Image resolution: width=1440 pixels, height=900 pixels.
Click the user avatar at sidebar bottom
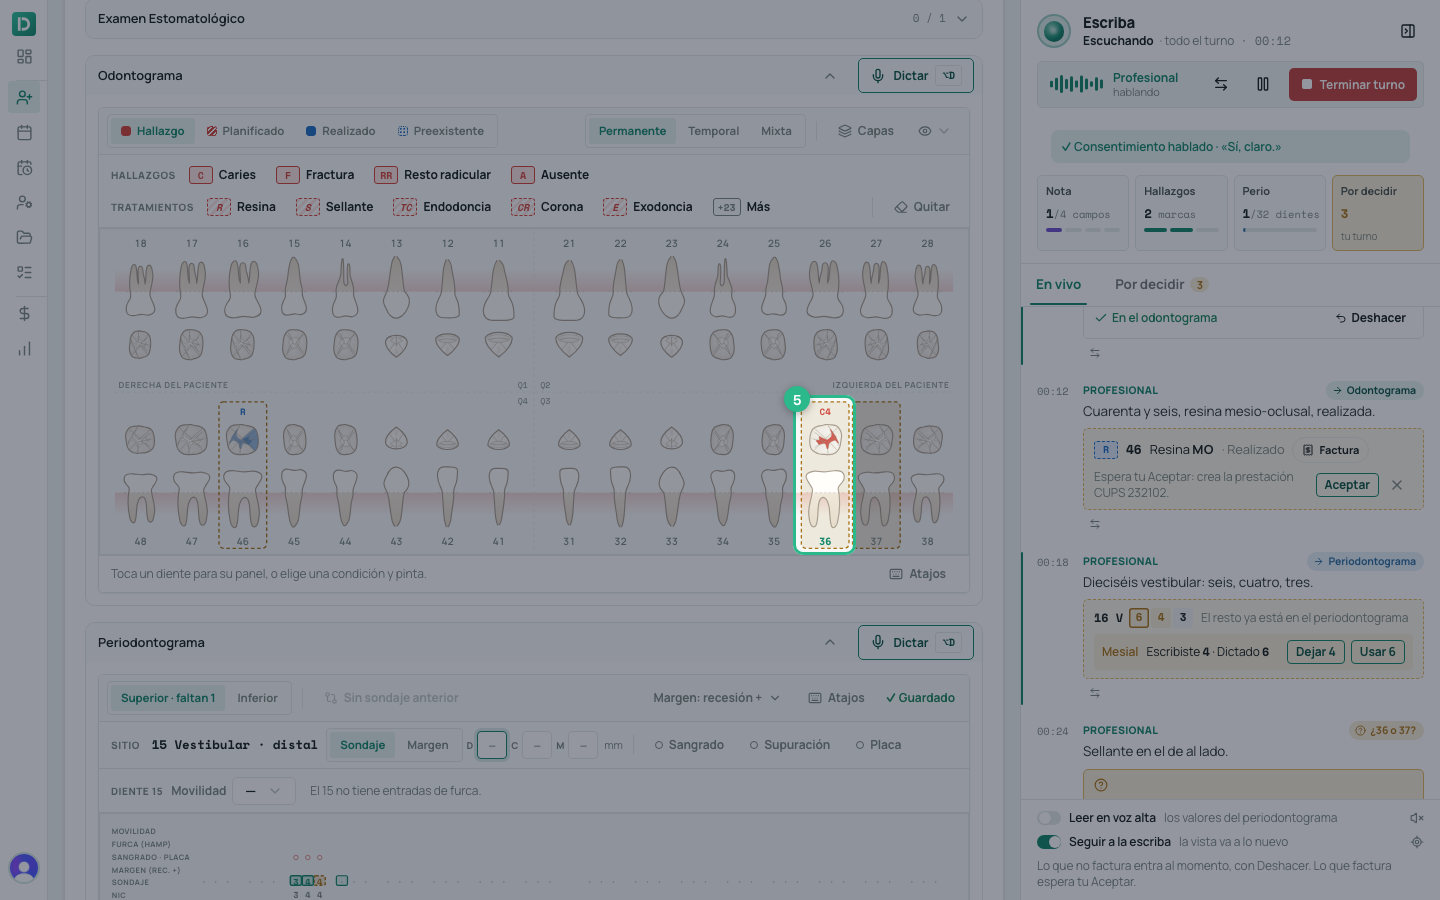(24, 867)
